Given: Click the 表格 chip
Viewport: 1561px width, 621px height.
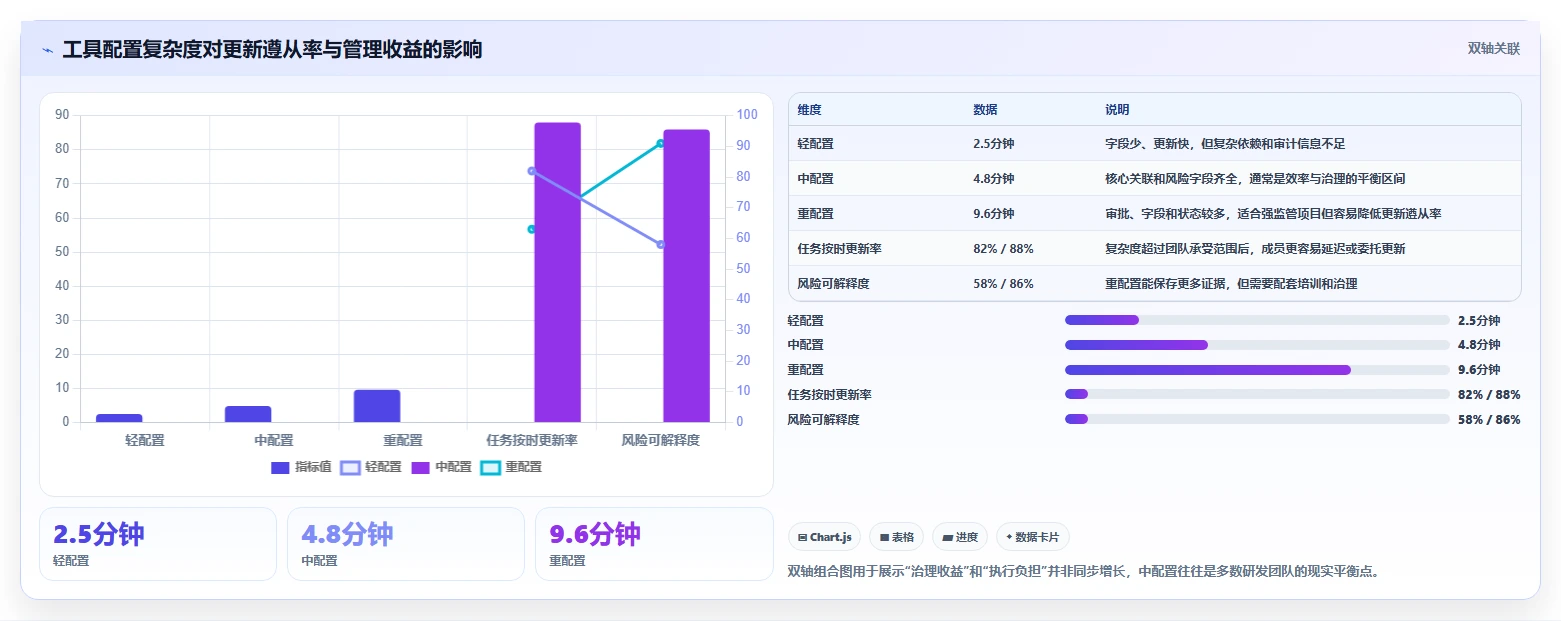Looking at the screenshot, I should pos(896,537).
